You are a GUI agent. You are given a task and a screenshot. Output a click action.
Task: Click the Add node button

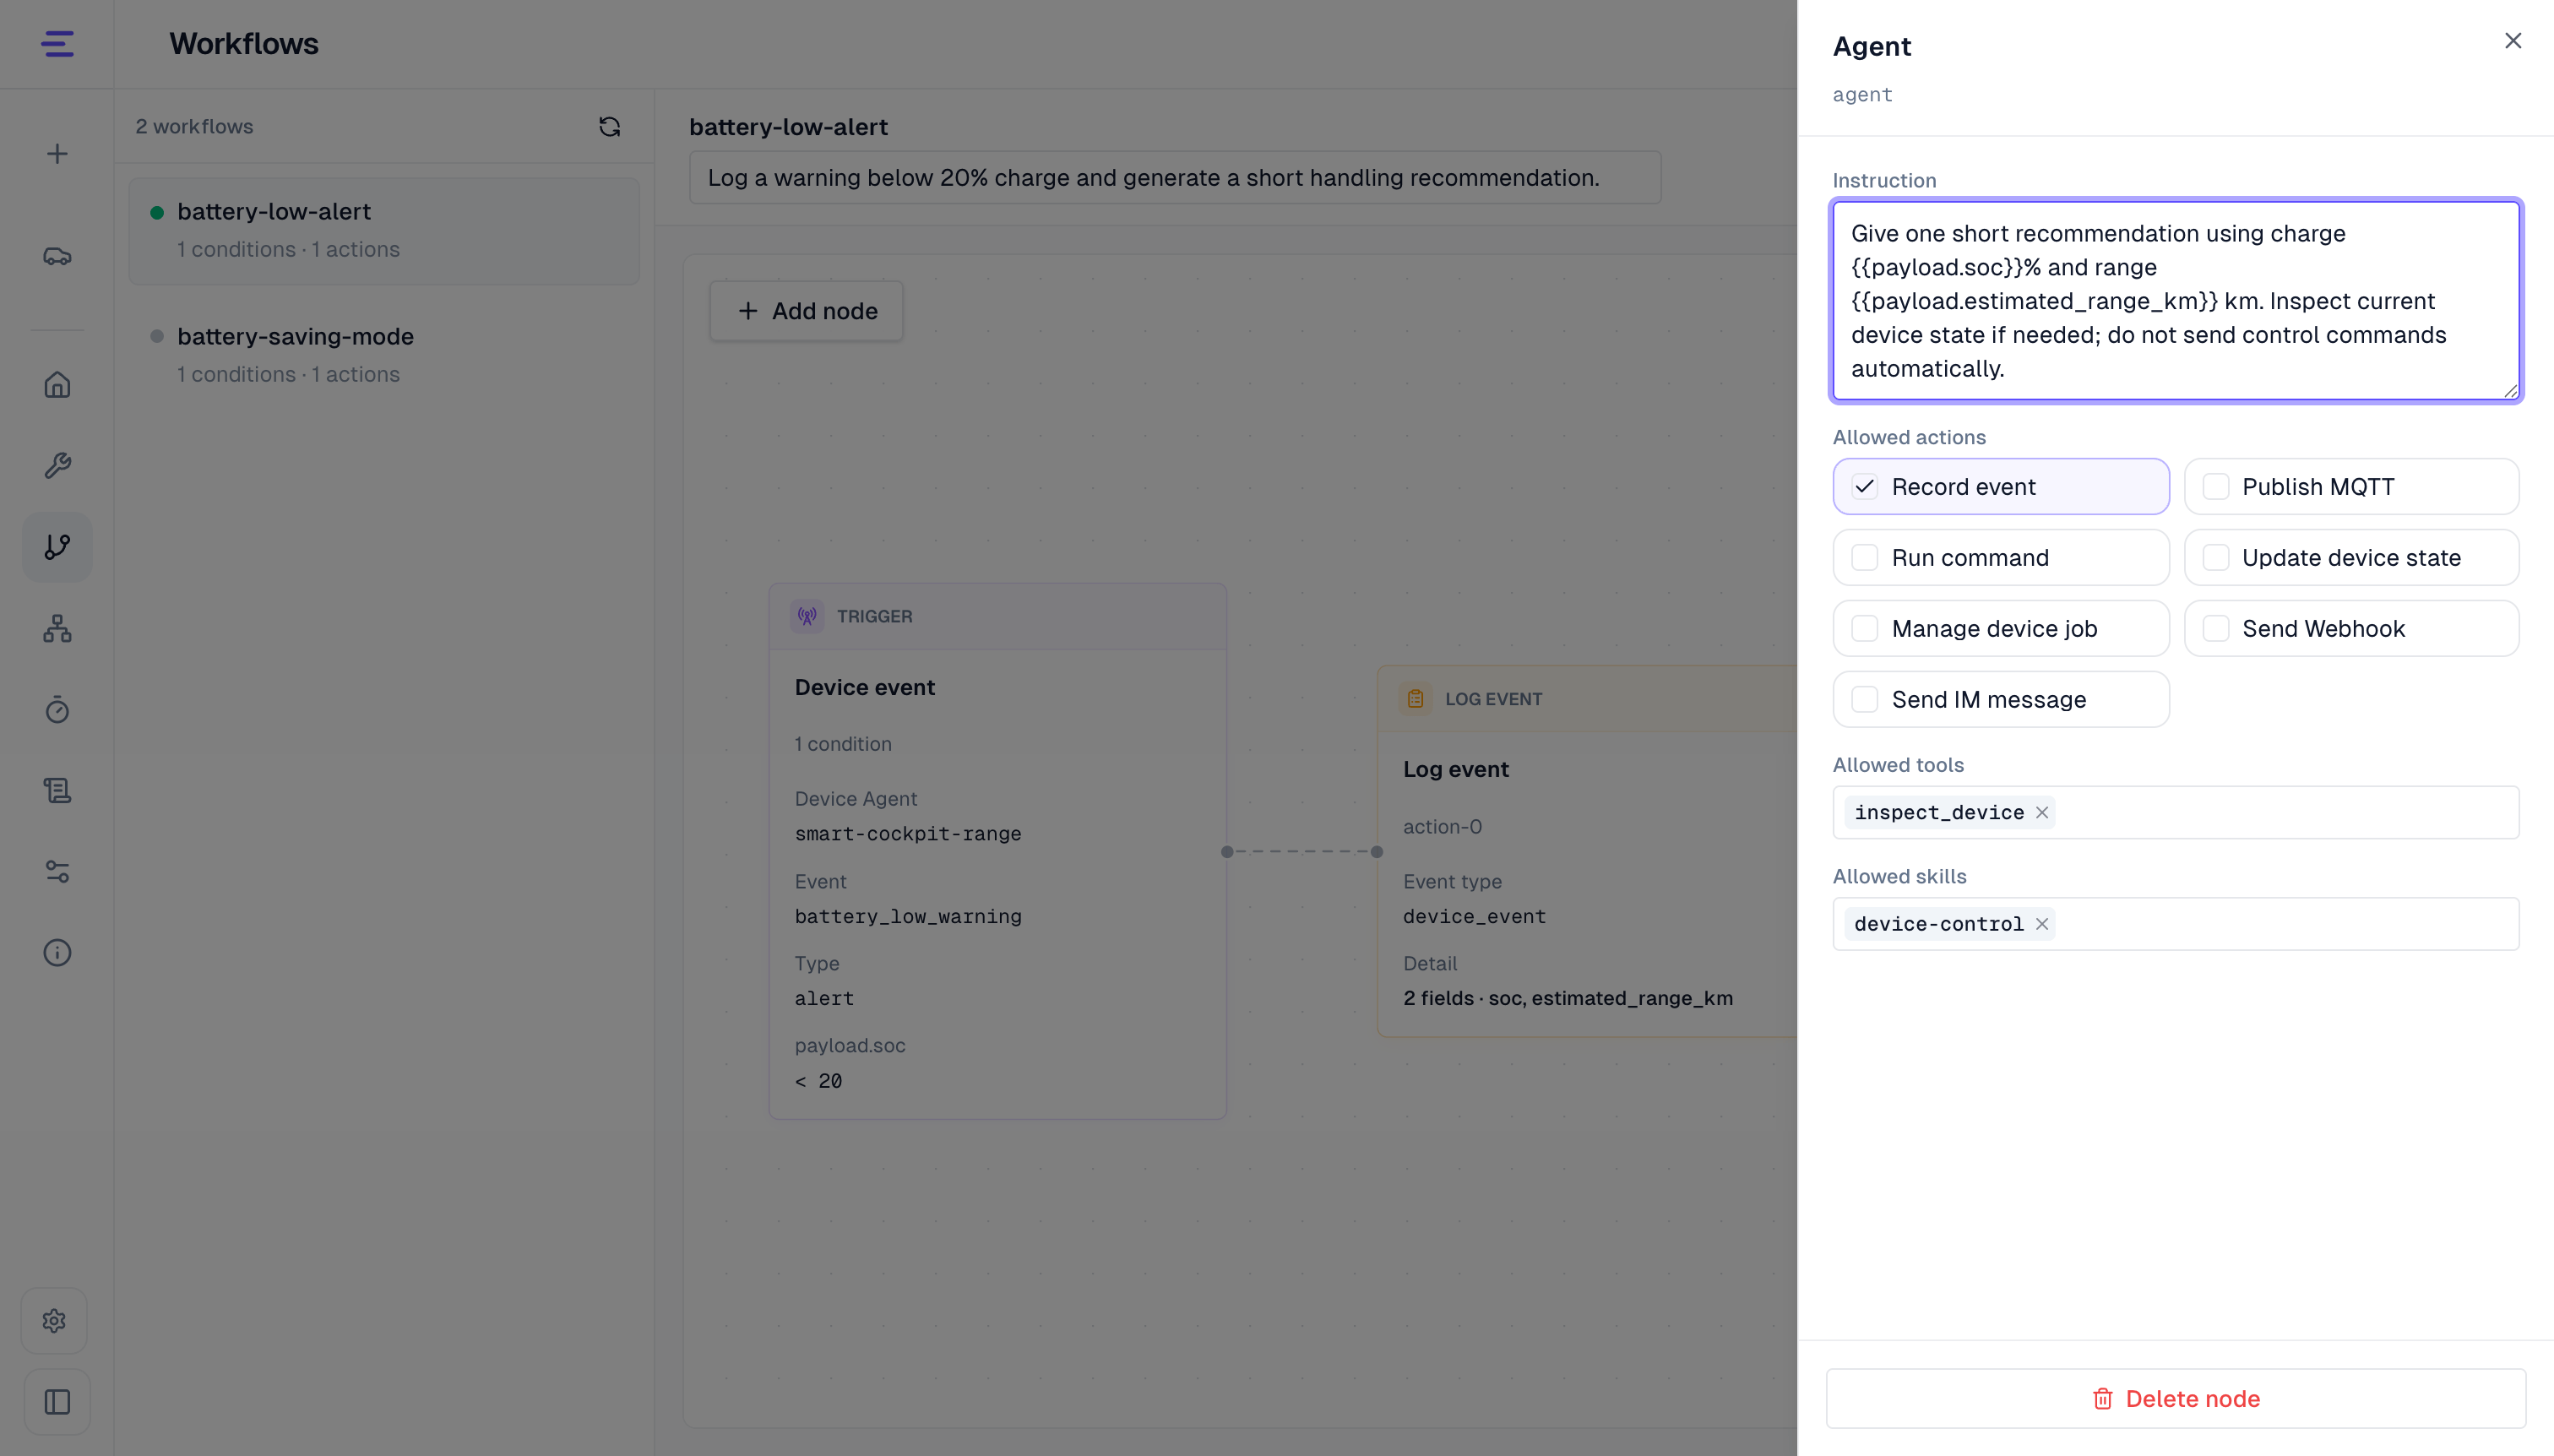(806, 312)
